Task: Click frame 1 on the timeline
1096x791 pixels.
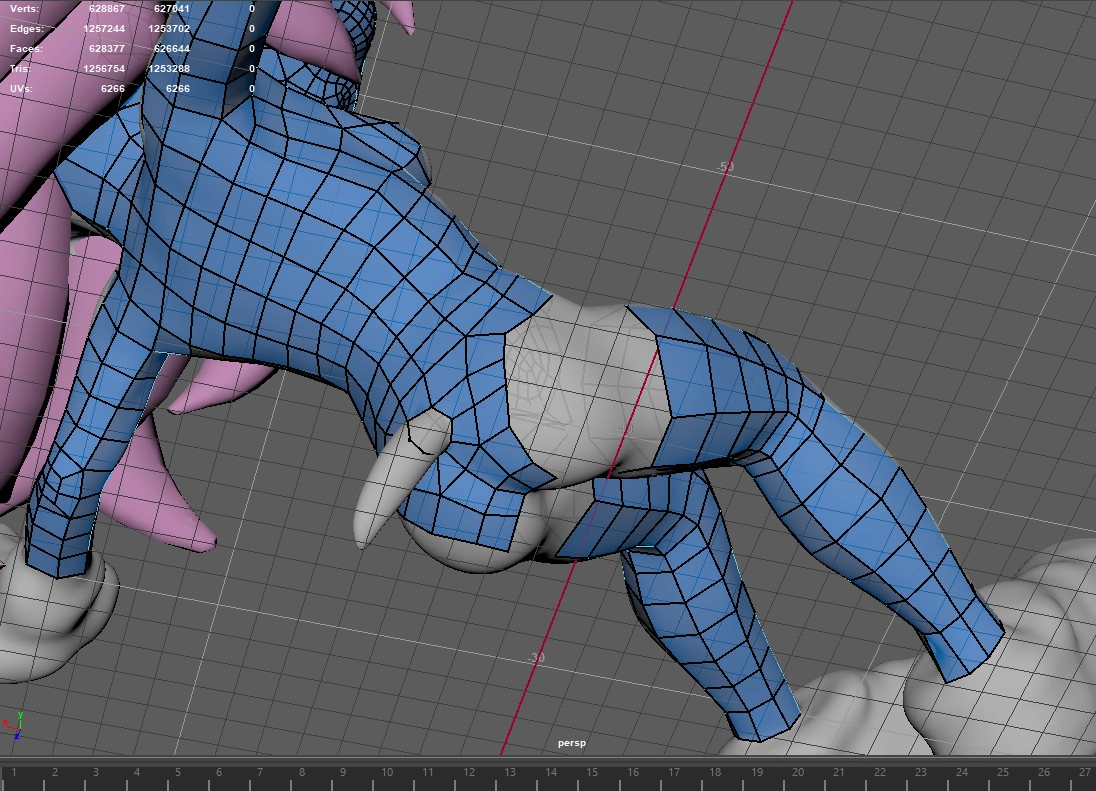Action: coord(14,772)
